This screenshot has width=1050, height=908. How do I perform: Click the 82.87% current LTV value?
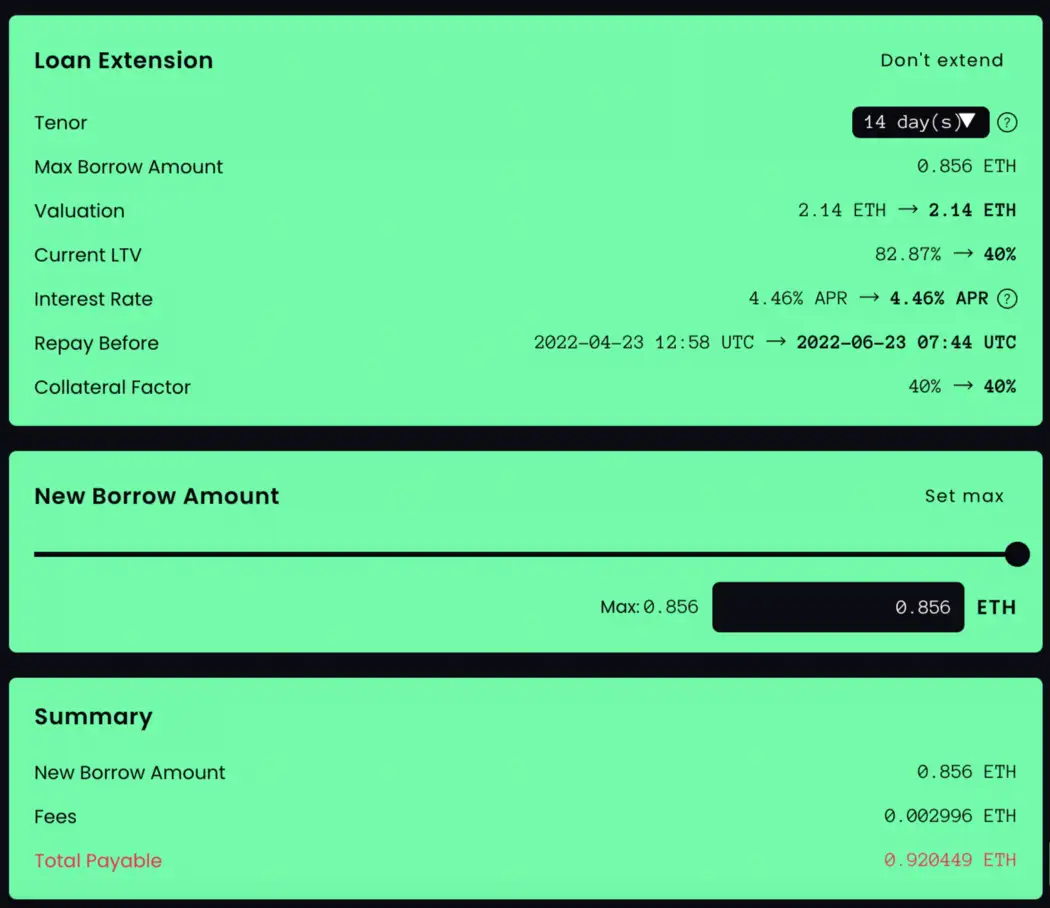click(x=907, y=255)
